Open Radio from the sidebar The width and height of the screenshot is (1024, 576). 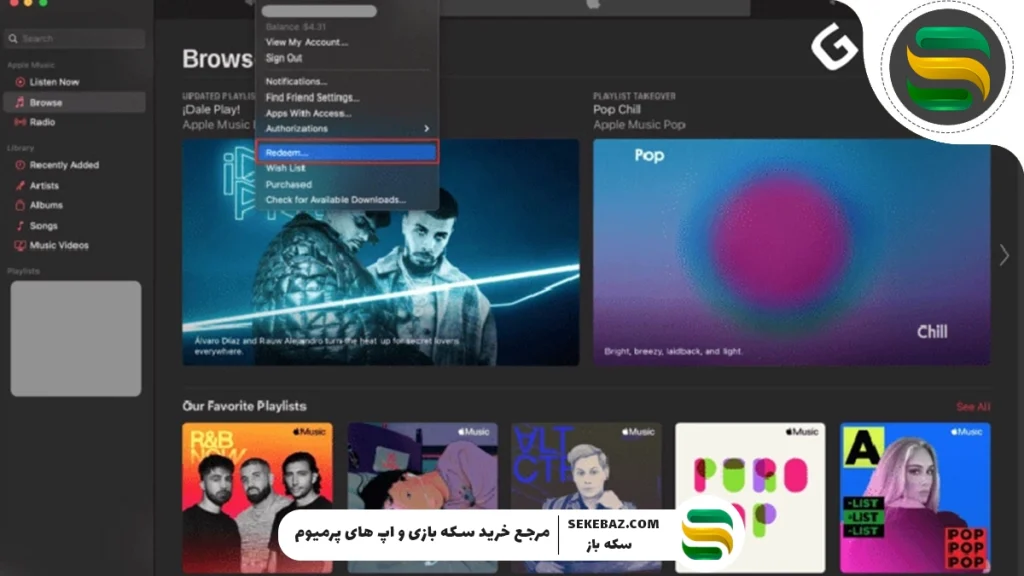42,122
